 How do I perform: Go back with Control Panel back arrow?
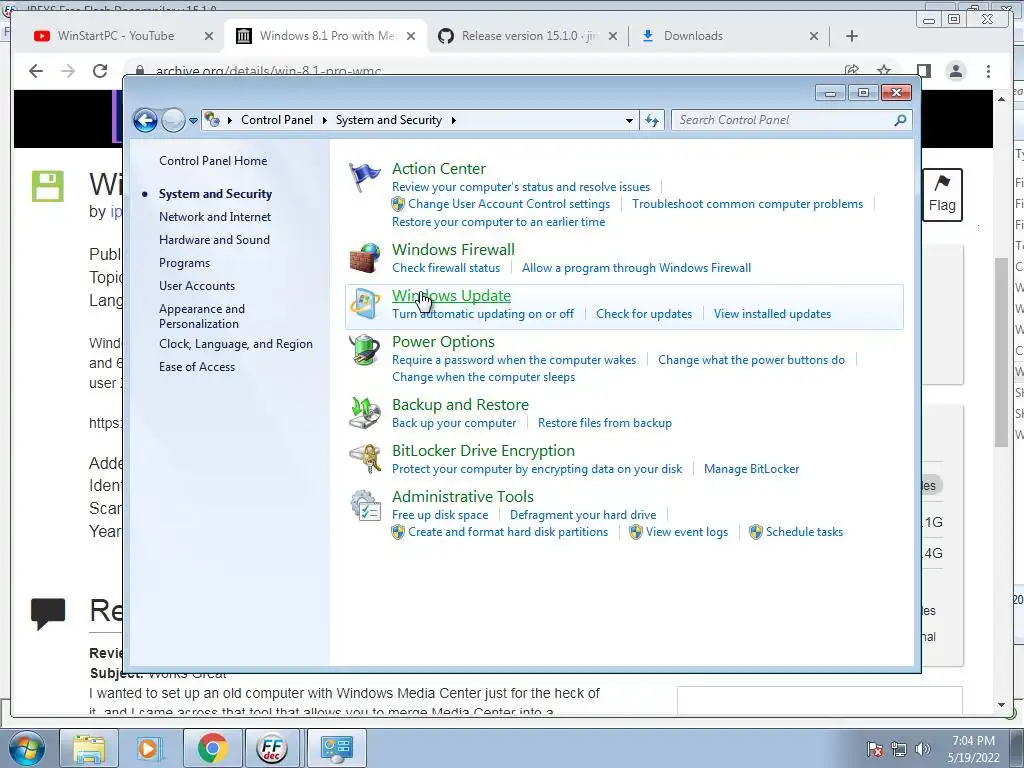pyautogui.click(x=145, y=120)
